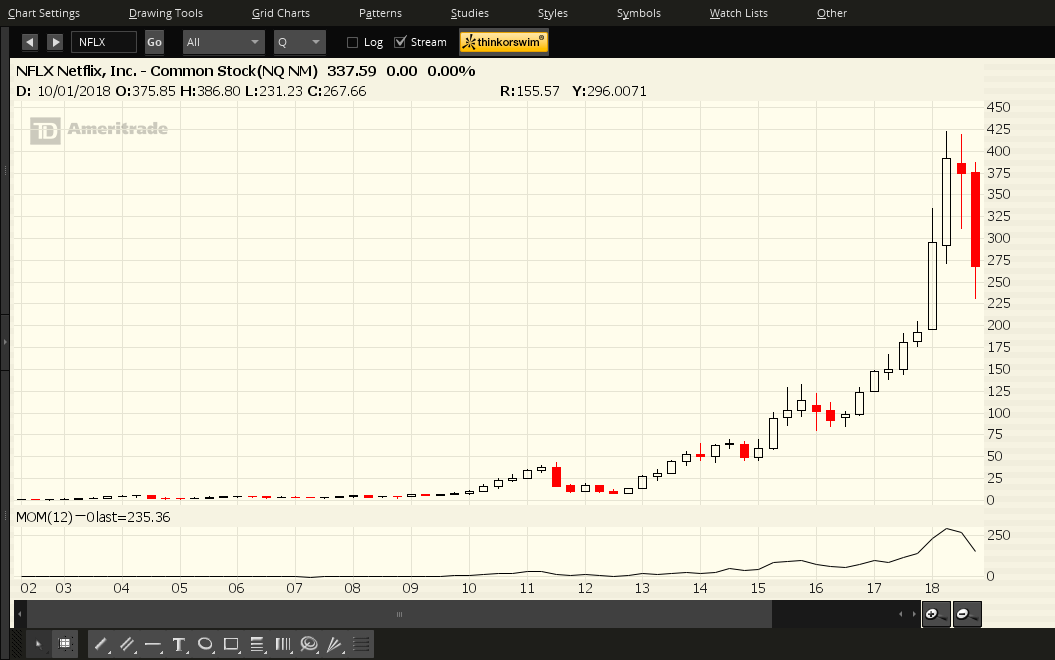
Task: Select the horizontal grid lines tool
Action: point(361,645)
